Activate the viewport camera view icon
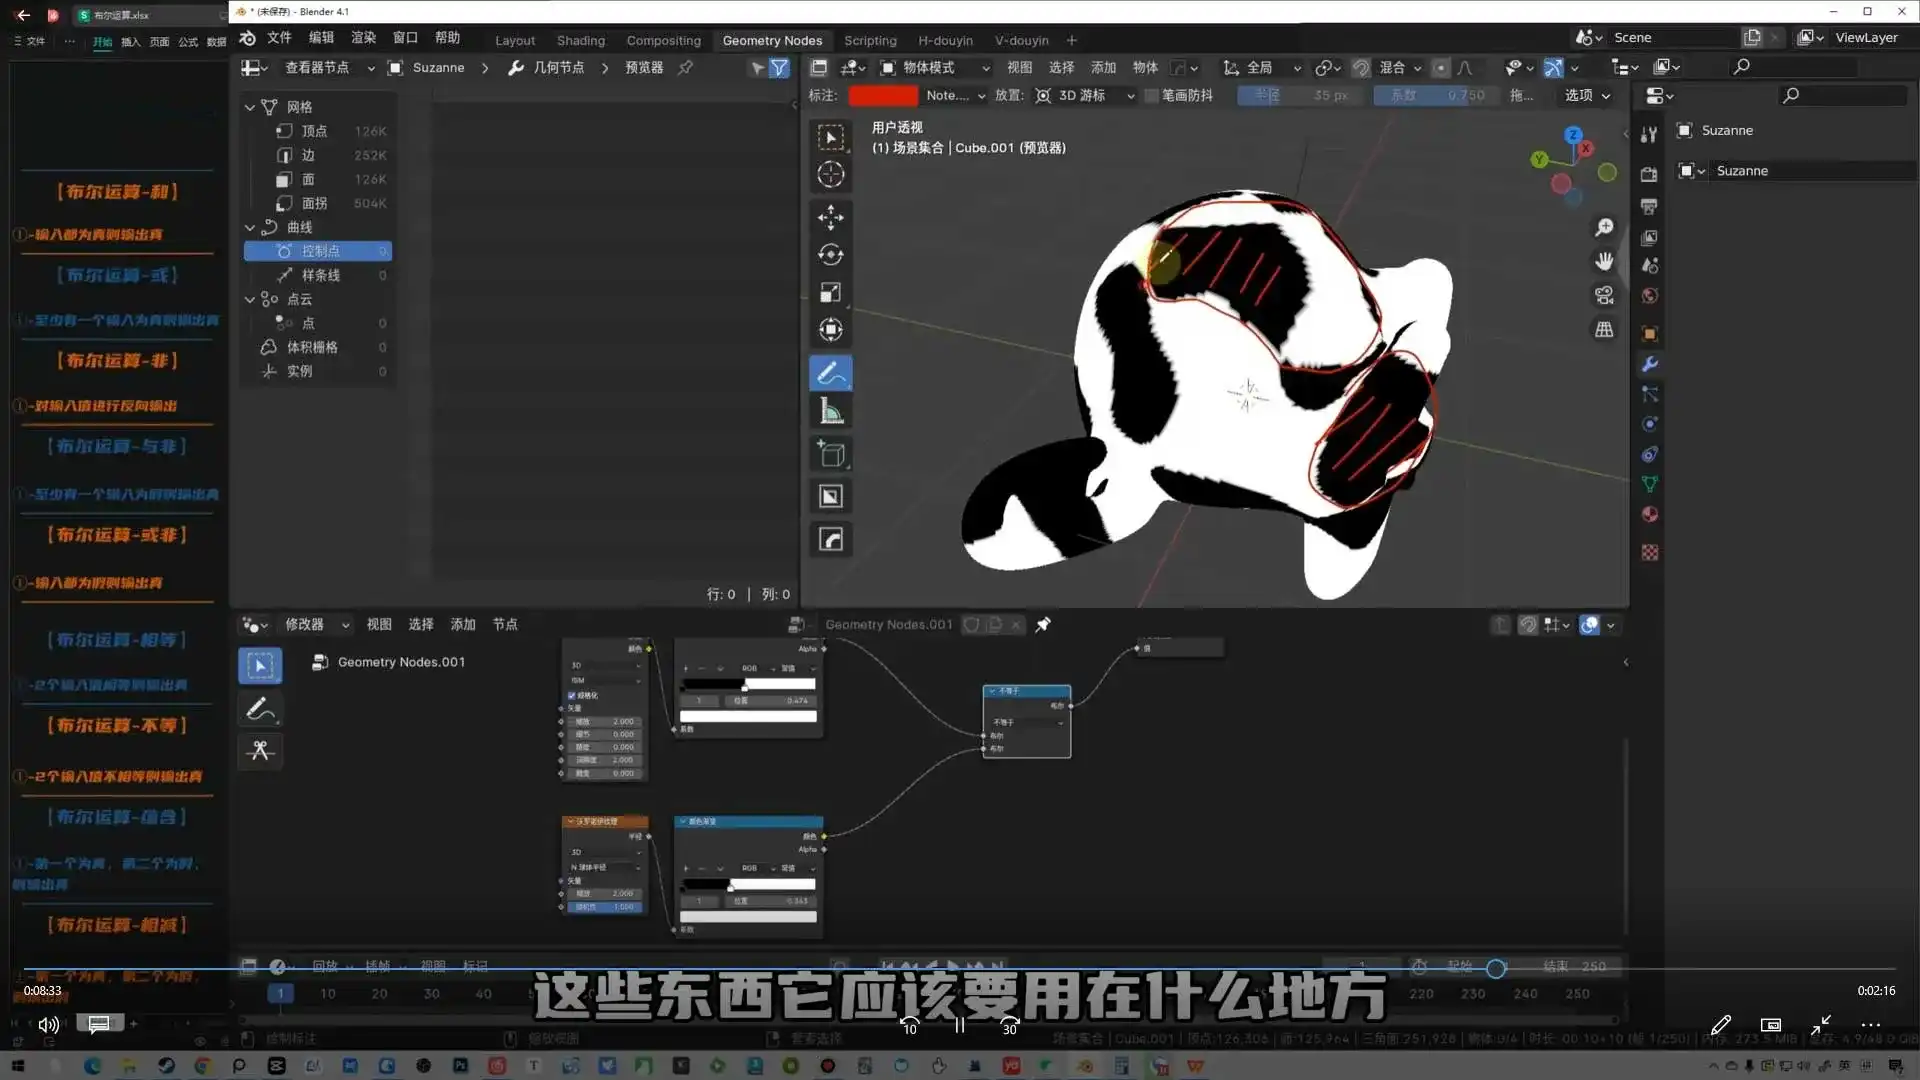 pos(1604,296)
